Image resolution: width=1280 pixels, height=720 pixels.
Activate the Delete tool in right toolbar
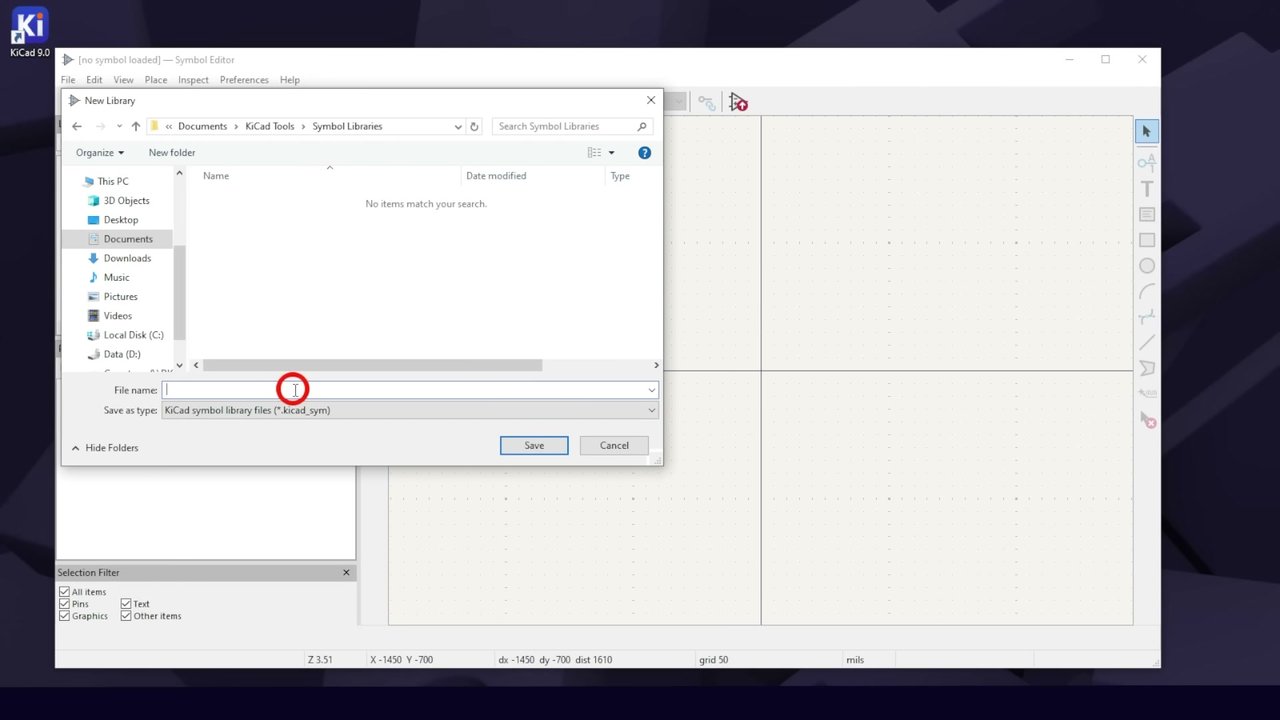coord(1147,421)
